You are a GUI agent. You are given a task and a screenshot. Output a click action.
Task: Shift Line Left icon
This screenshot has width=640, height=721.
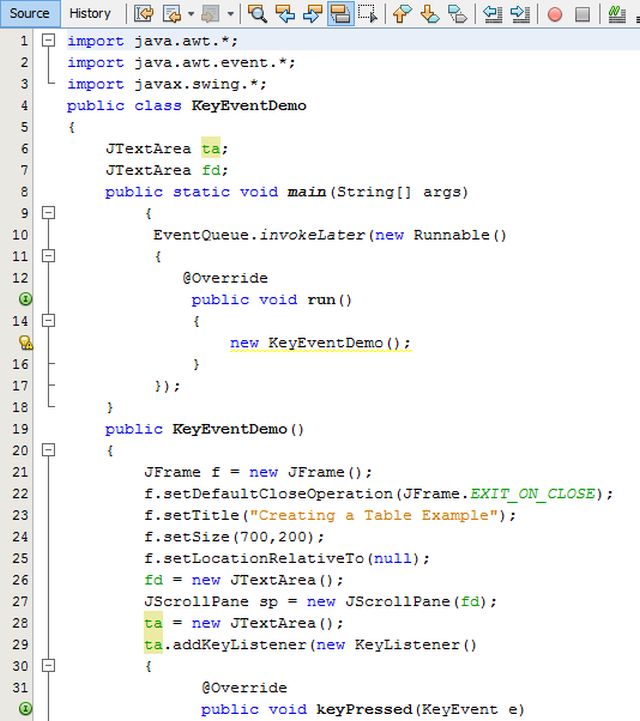coord(492,13)
